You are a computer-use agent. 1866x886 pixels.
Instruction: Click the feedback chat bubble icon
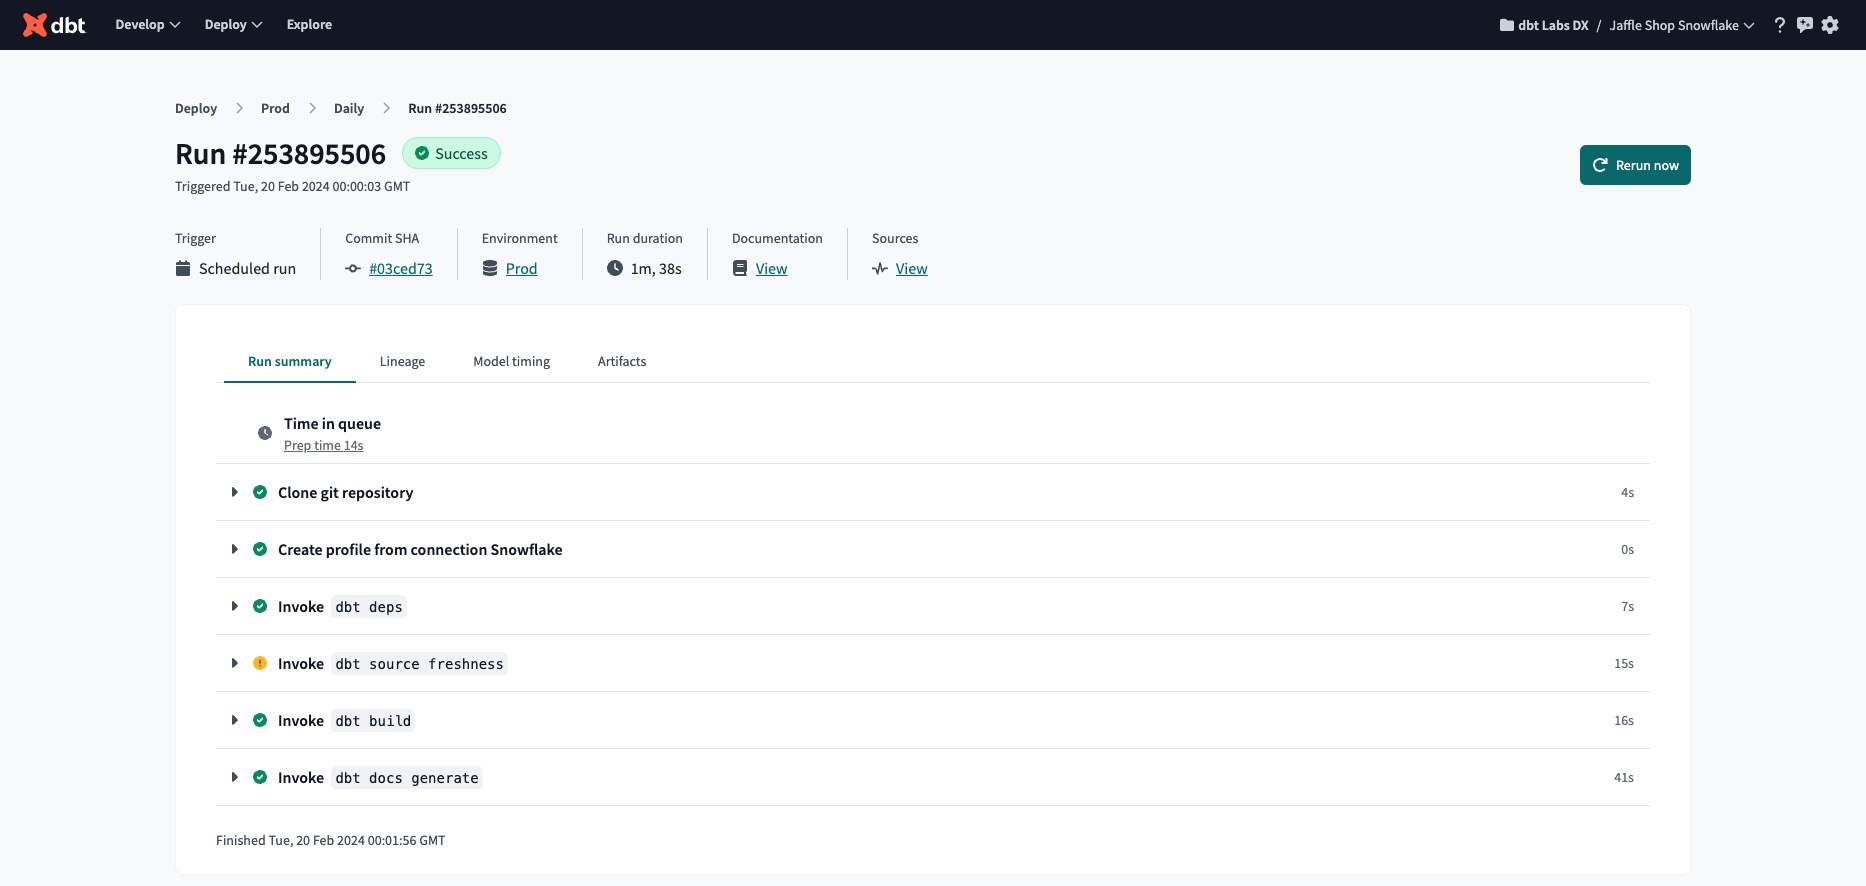1805,25
